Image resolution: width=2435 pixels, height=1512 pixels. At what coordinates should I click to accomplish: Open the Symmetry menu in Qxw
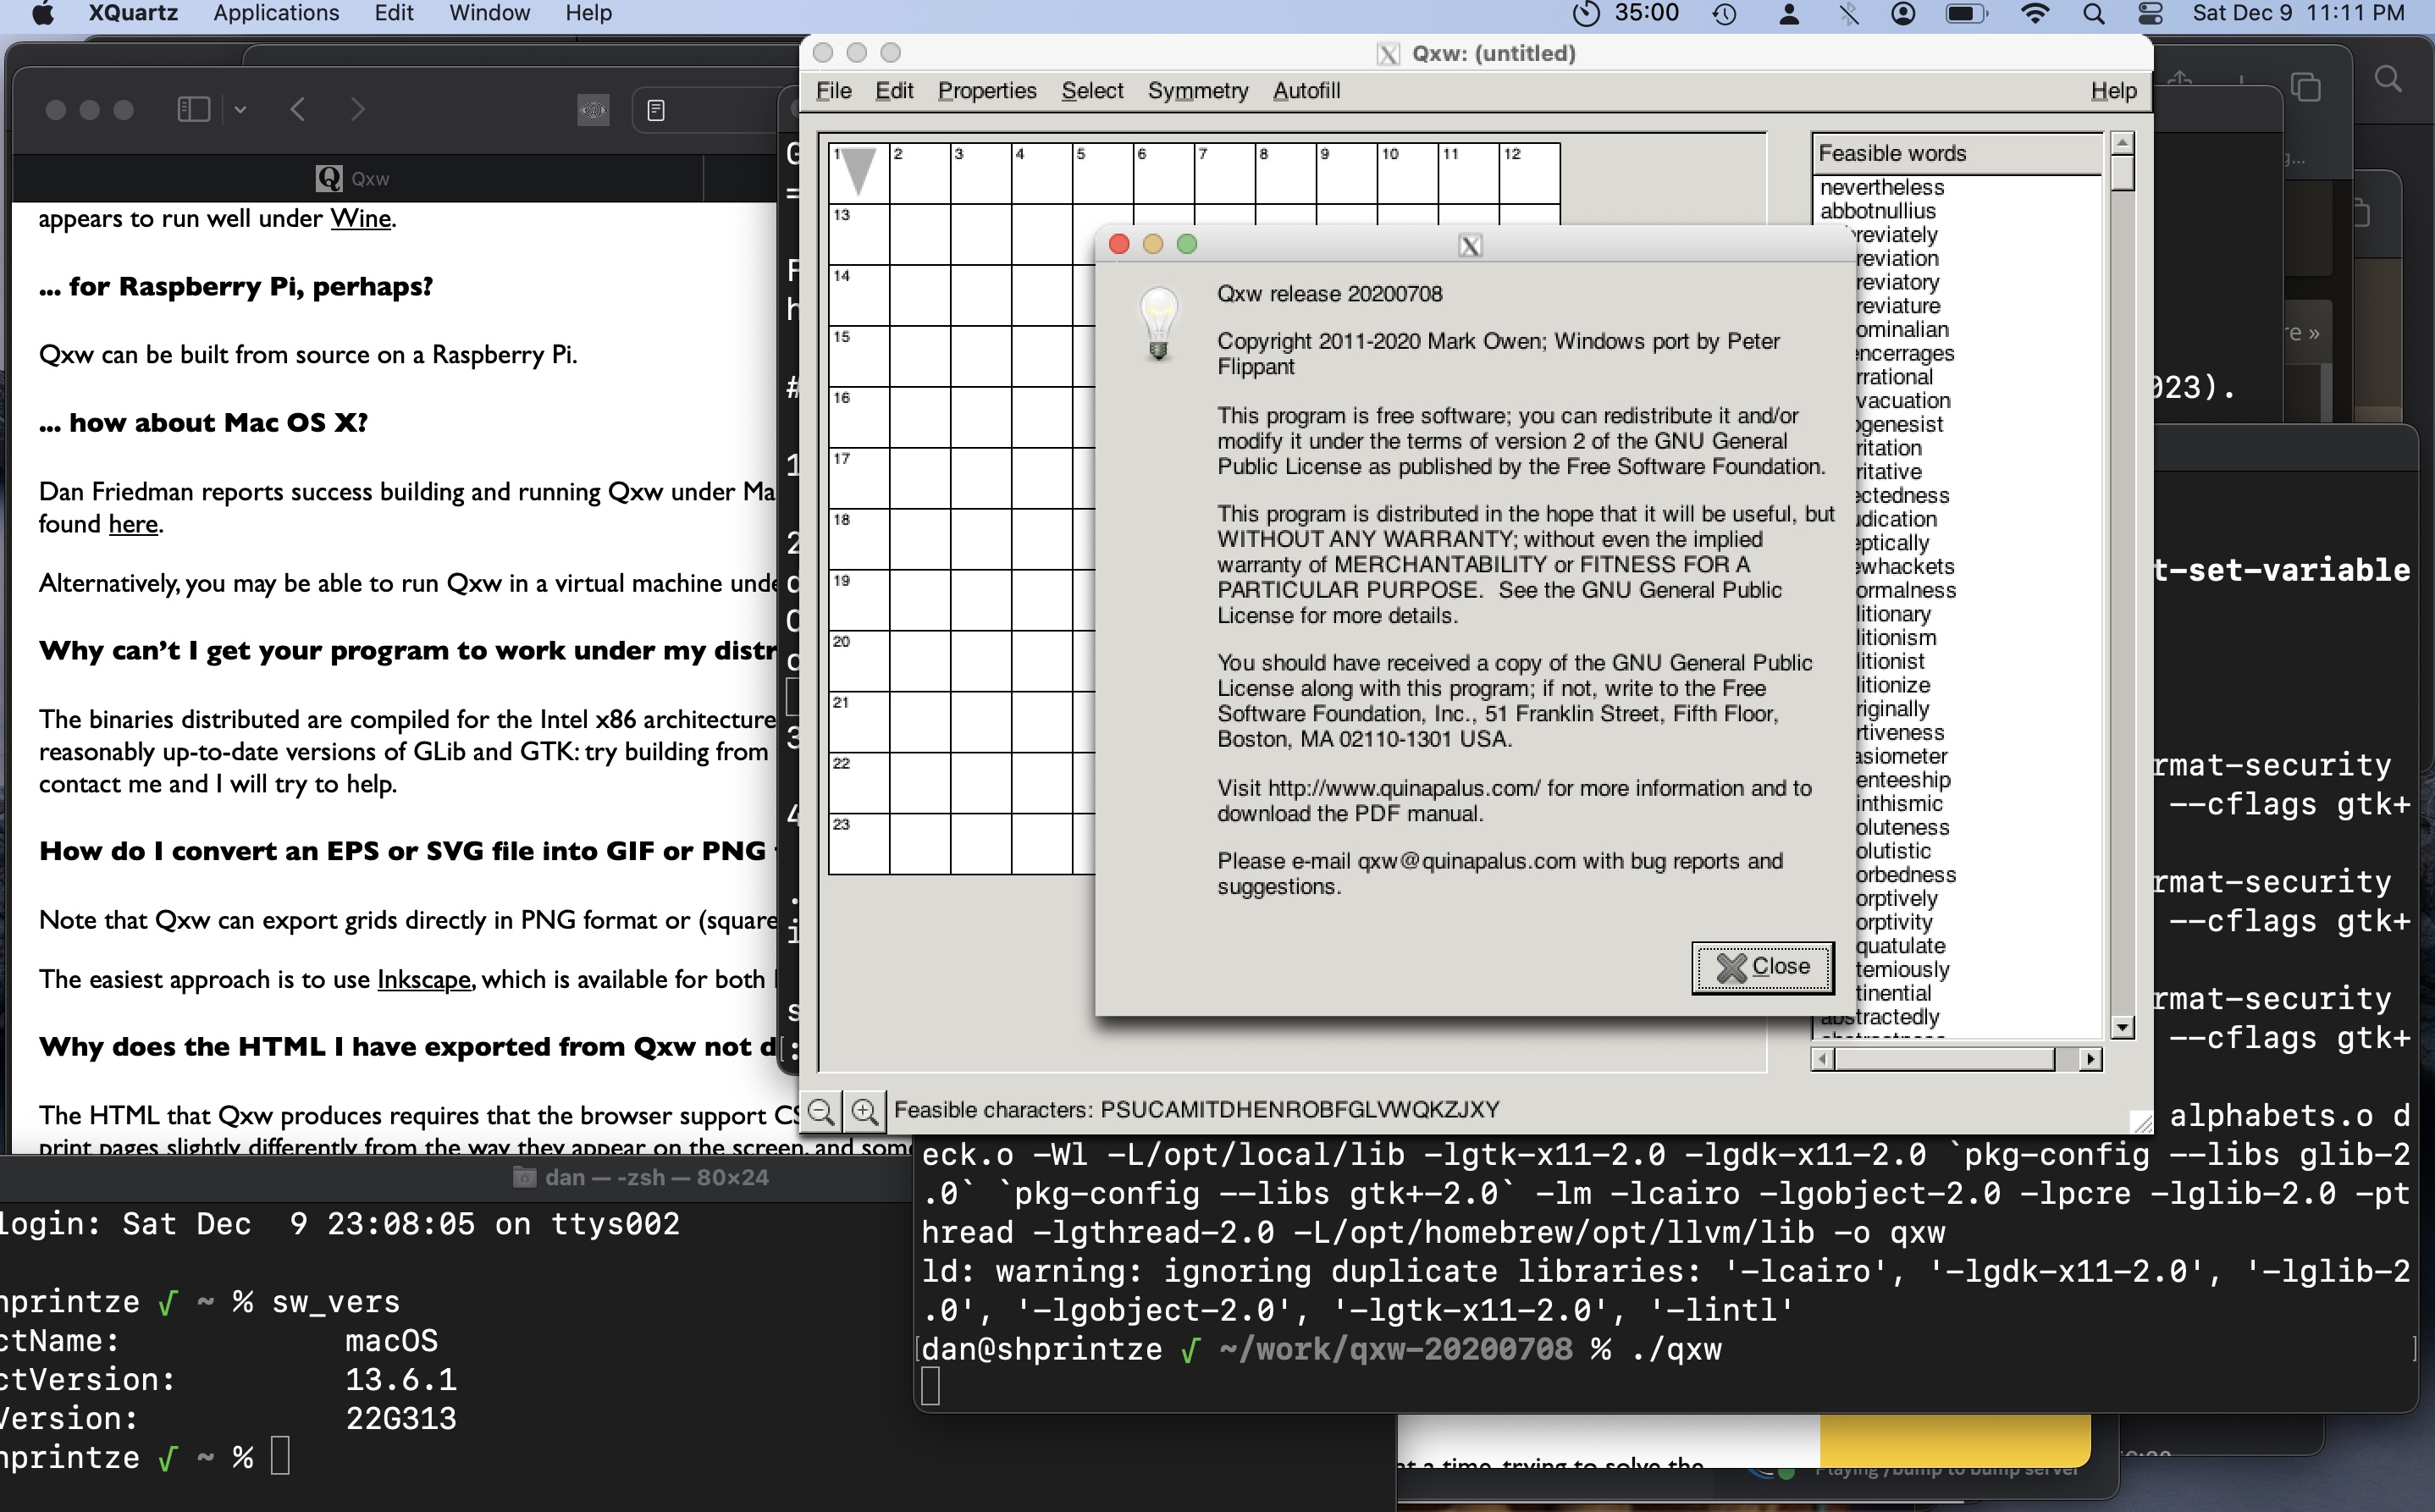(1197, 91)
